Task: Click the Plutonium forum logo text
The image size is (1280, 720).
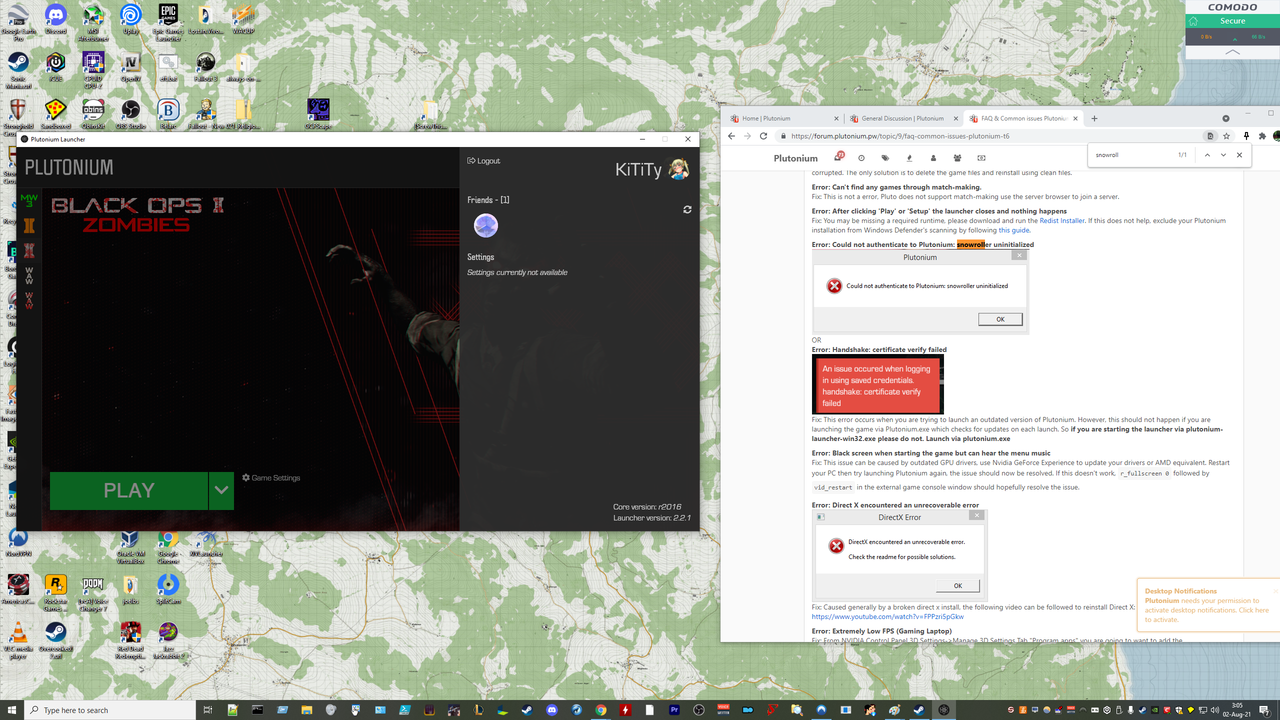Action: 796,158
